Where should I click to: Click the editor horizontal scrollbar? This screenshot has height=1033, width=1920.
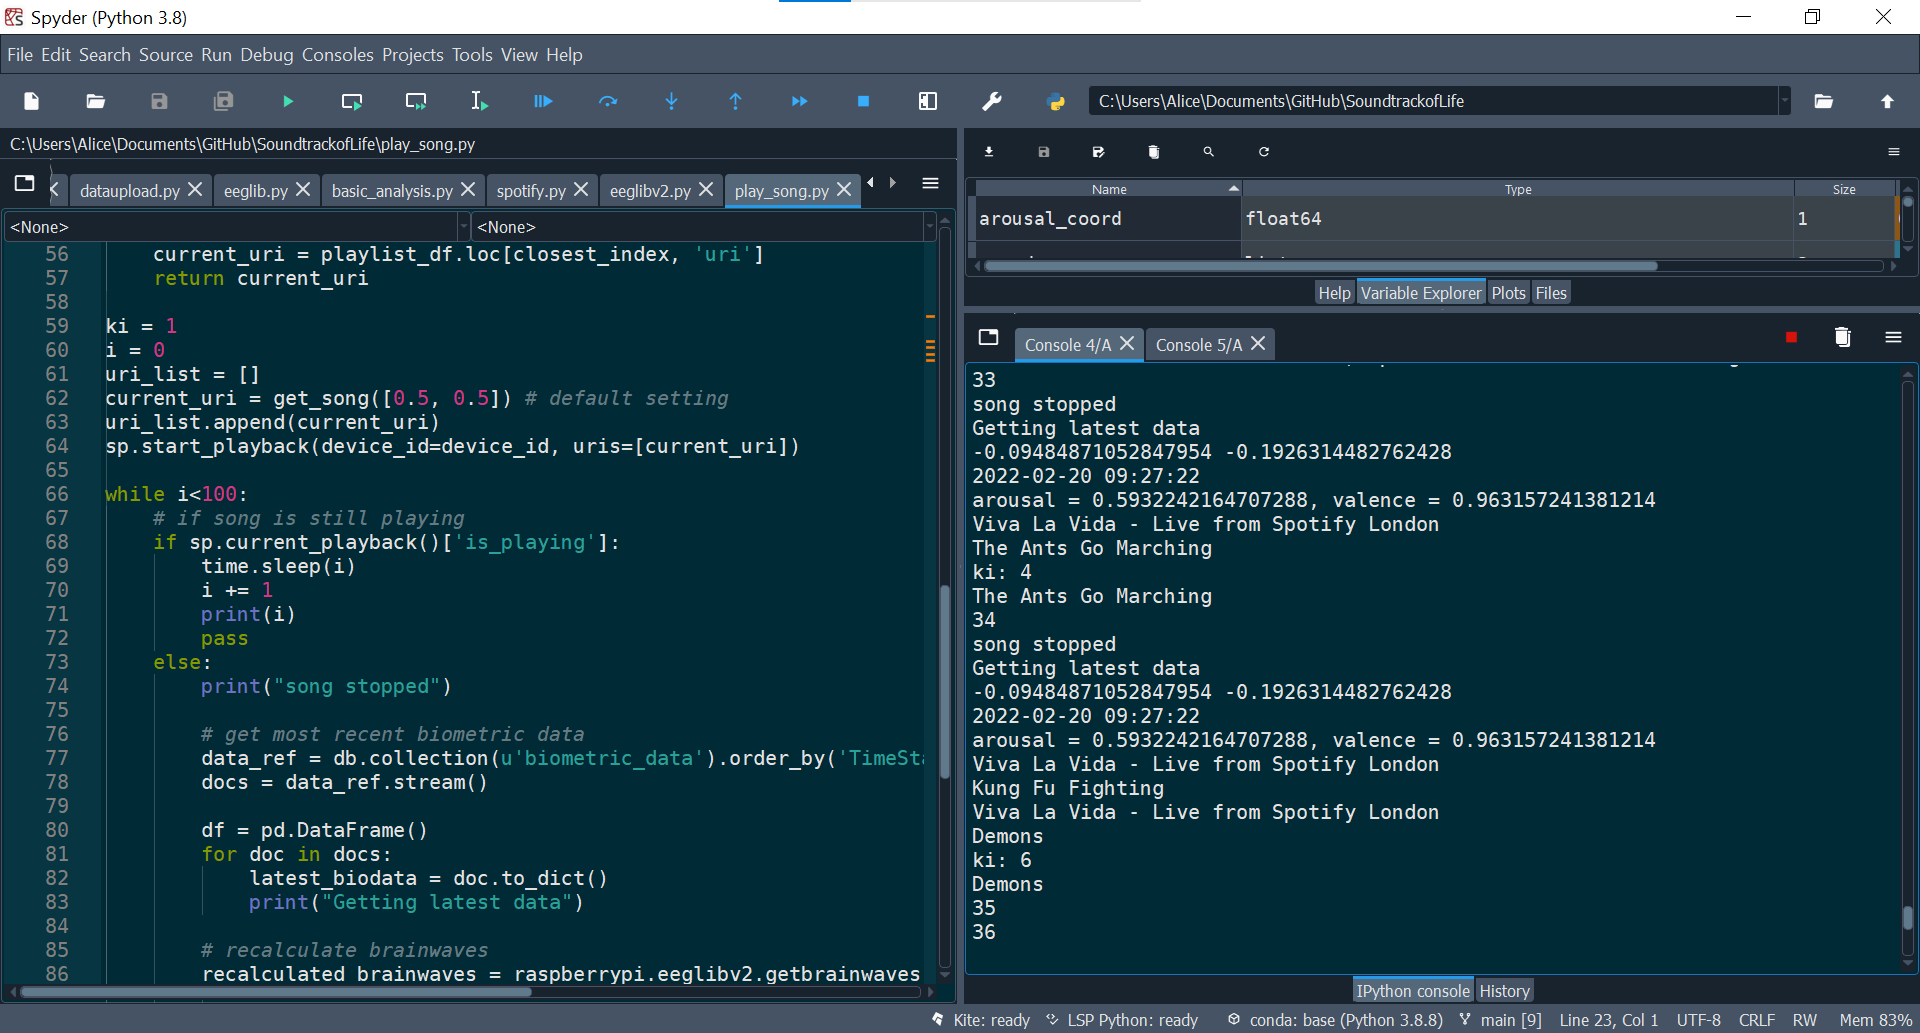tap(275, 993)
